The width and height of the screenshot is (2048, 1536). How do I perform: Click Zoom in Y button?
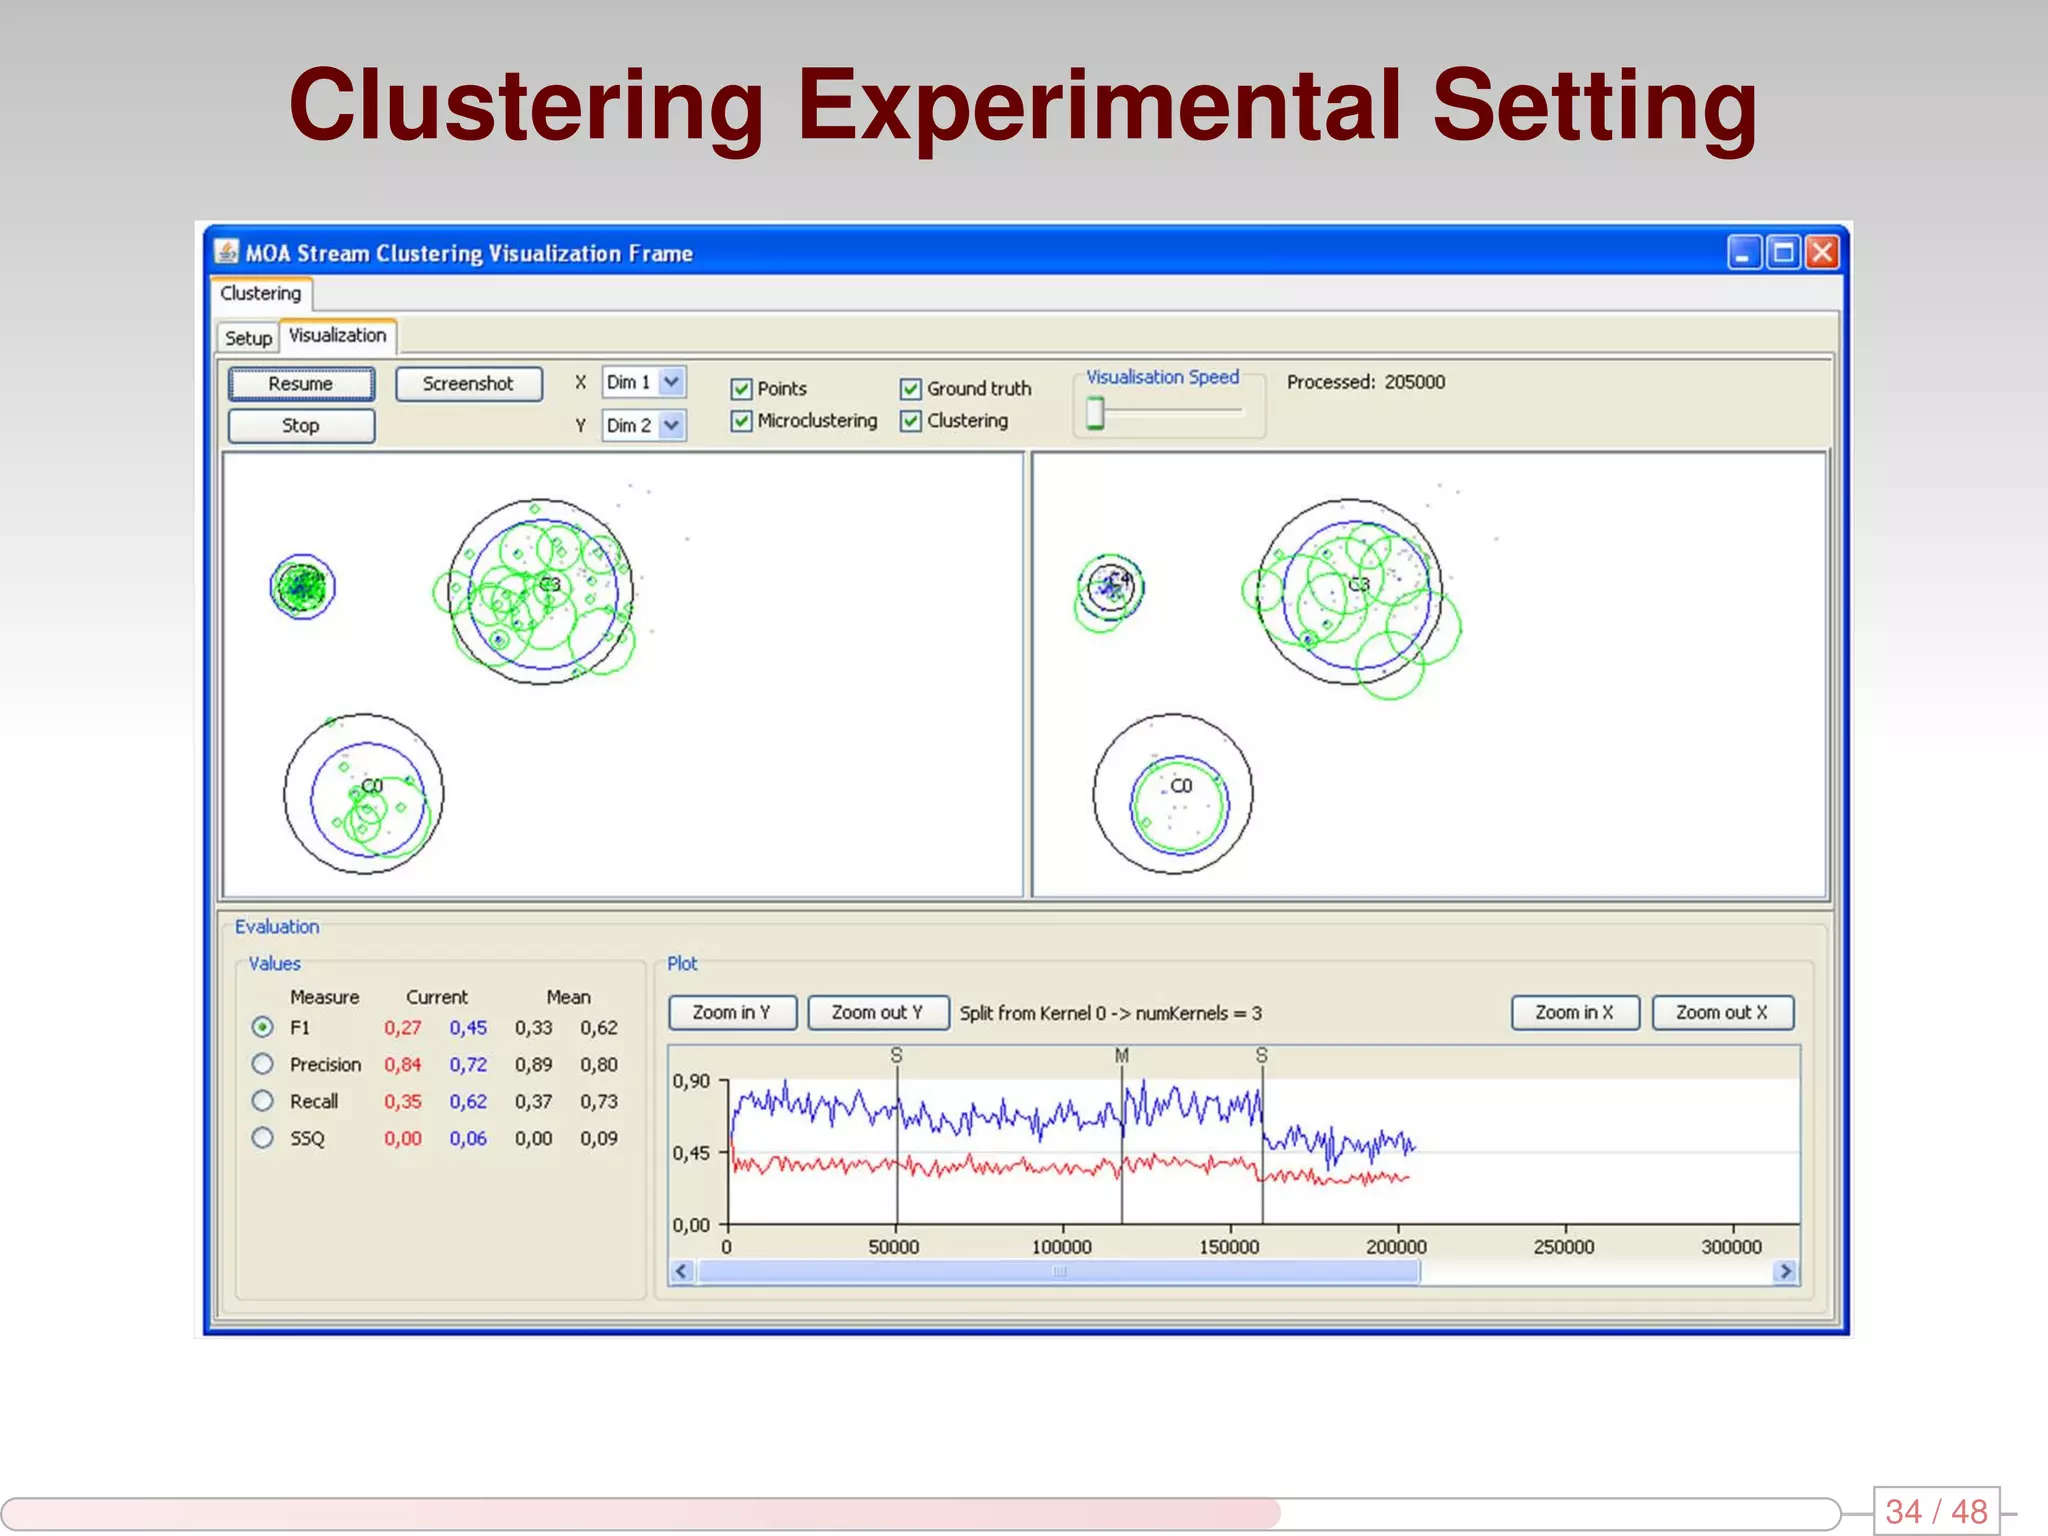point(732,1013)
